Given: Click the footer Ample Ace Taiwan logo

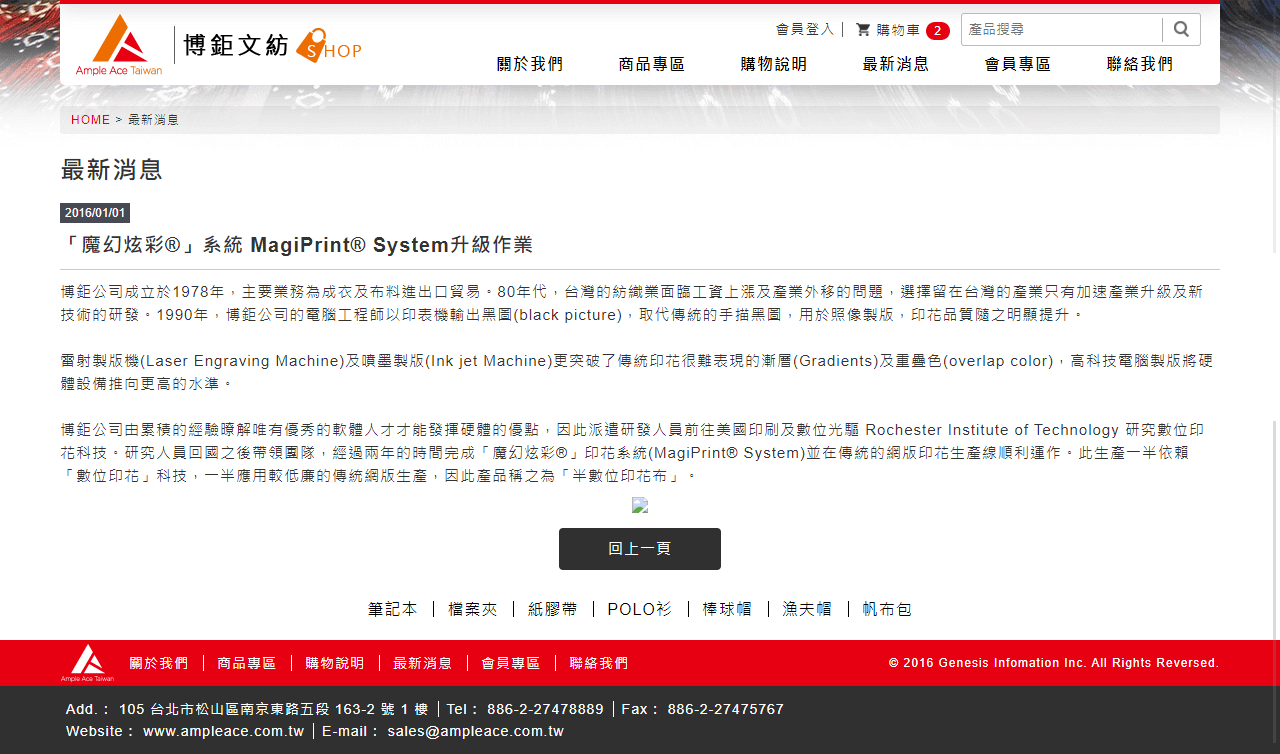Looking at the screenshot, I should [x=87, y=663].
